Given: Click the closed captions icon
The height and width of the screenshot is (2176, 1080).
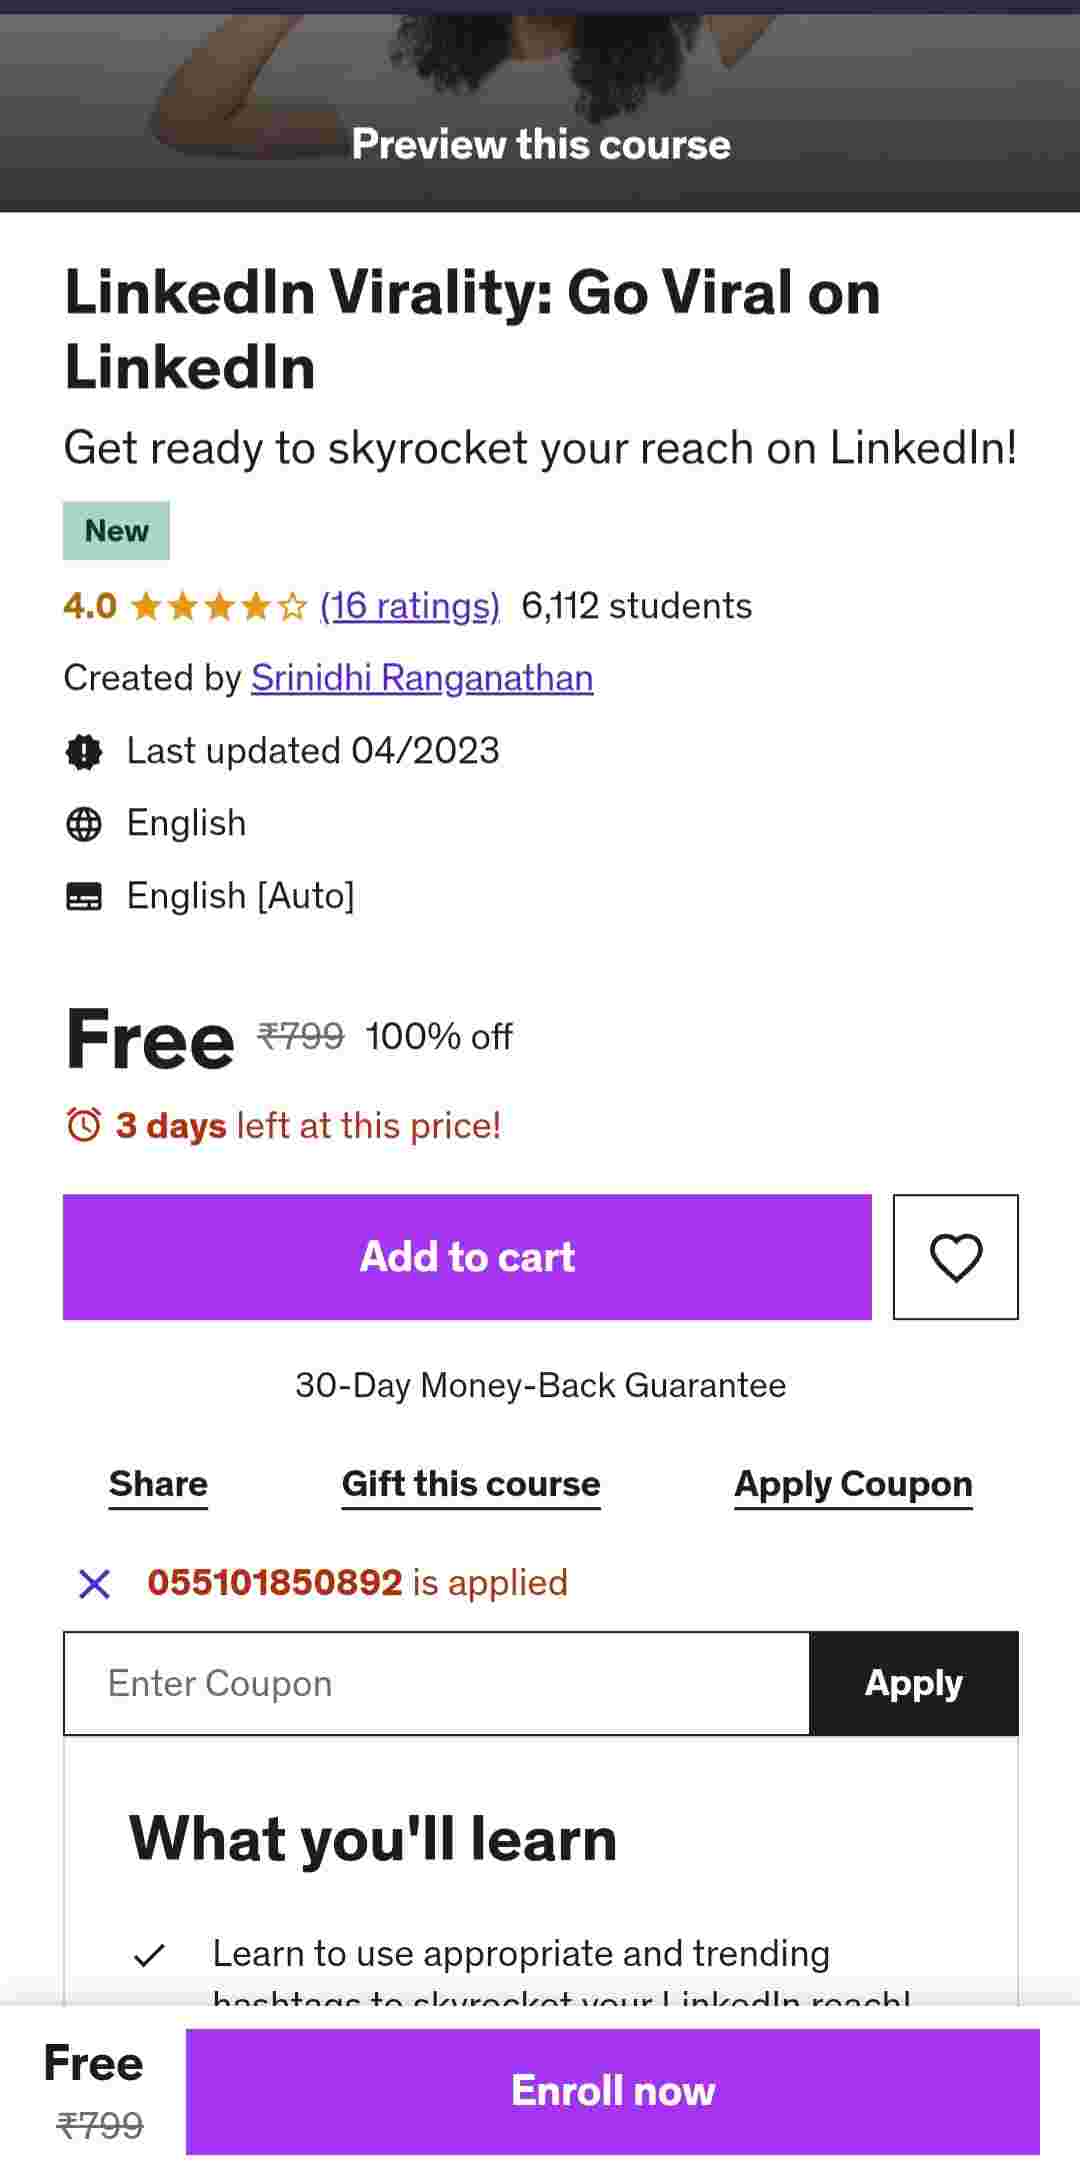Looking at the screenshot, I should pos(84,897).
